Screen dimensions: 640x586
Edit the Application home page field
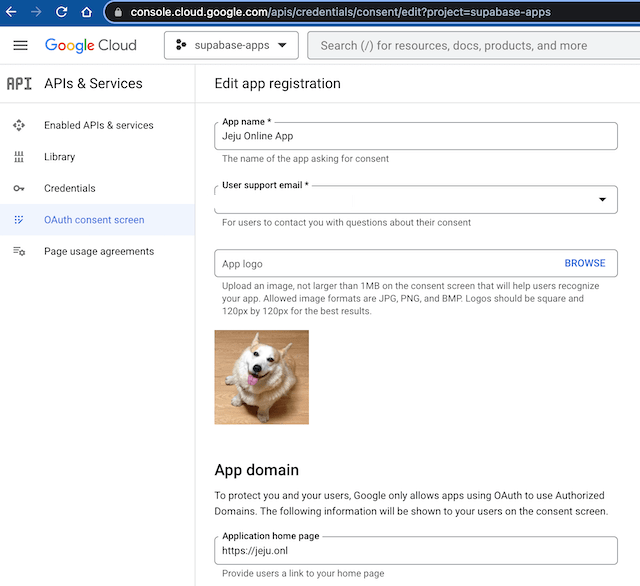click(x=416, y=550)
